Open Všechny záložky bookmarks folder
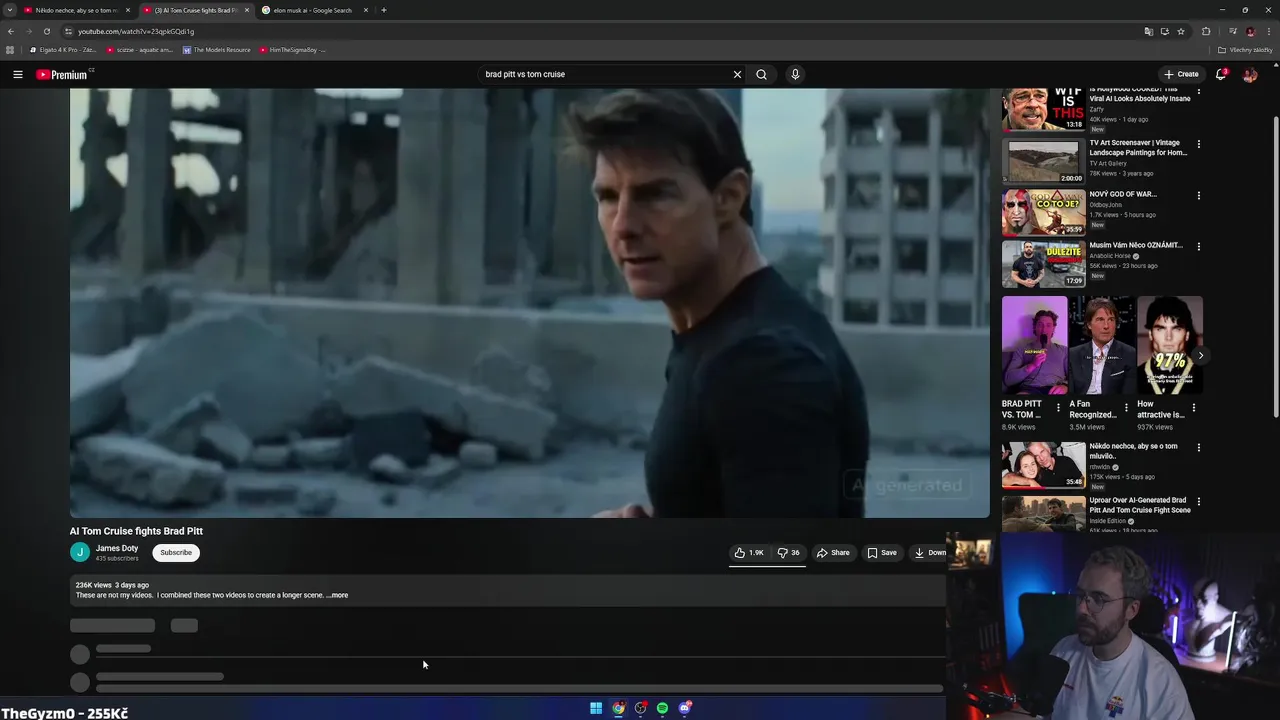Screen dimensions: 1280x720 click(1245, 50)
